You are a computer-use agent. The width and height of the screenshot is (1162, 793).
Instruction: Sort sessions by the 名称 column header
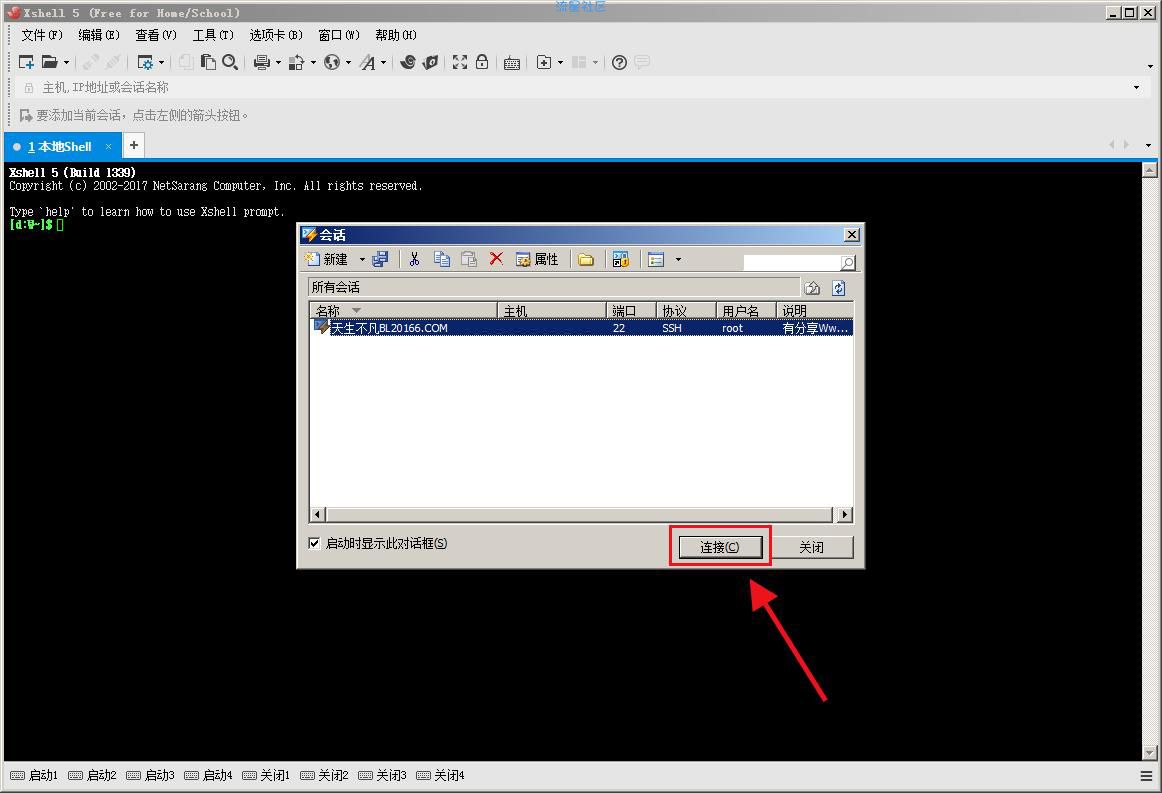tap(403, 311)
